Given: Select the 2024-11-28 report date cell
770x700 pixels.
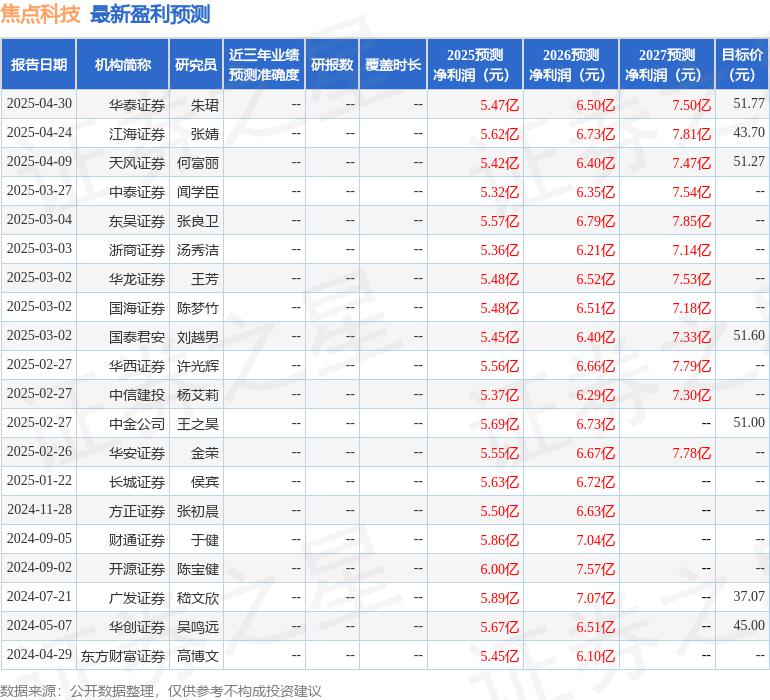Looking at the screenshot, I should [x=40, y=510].
